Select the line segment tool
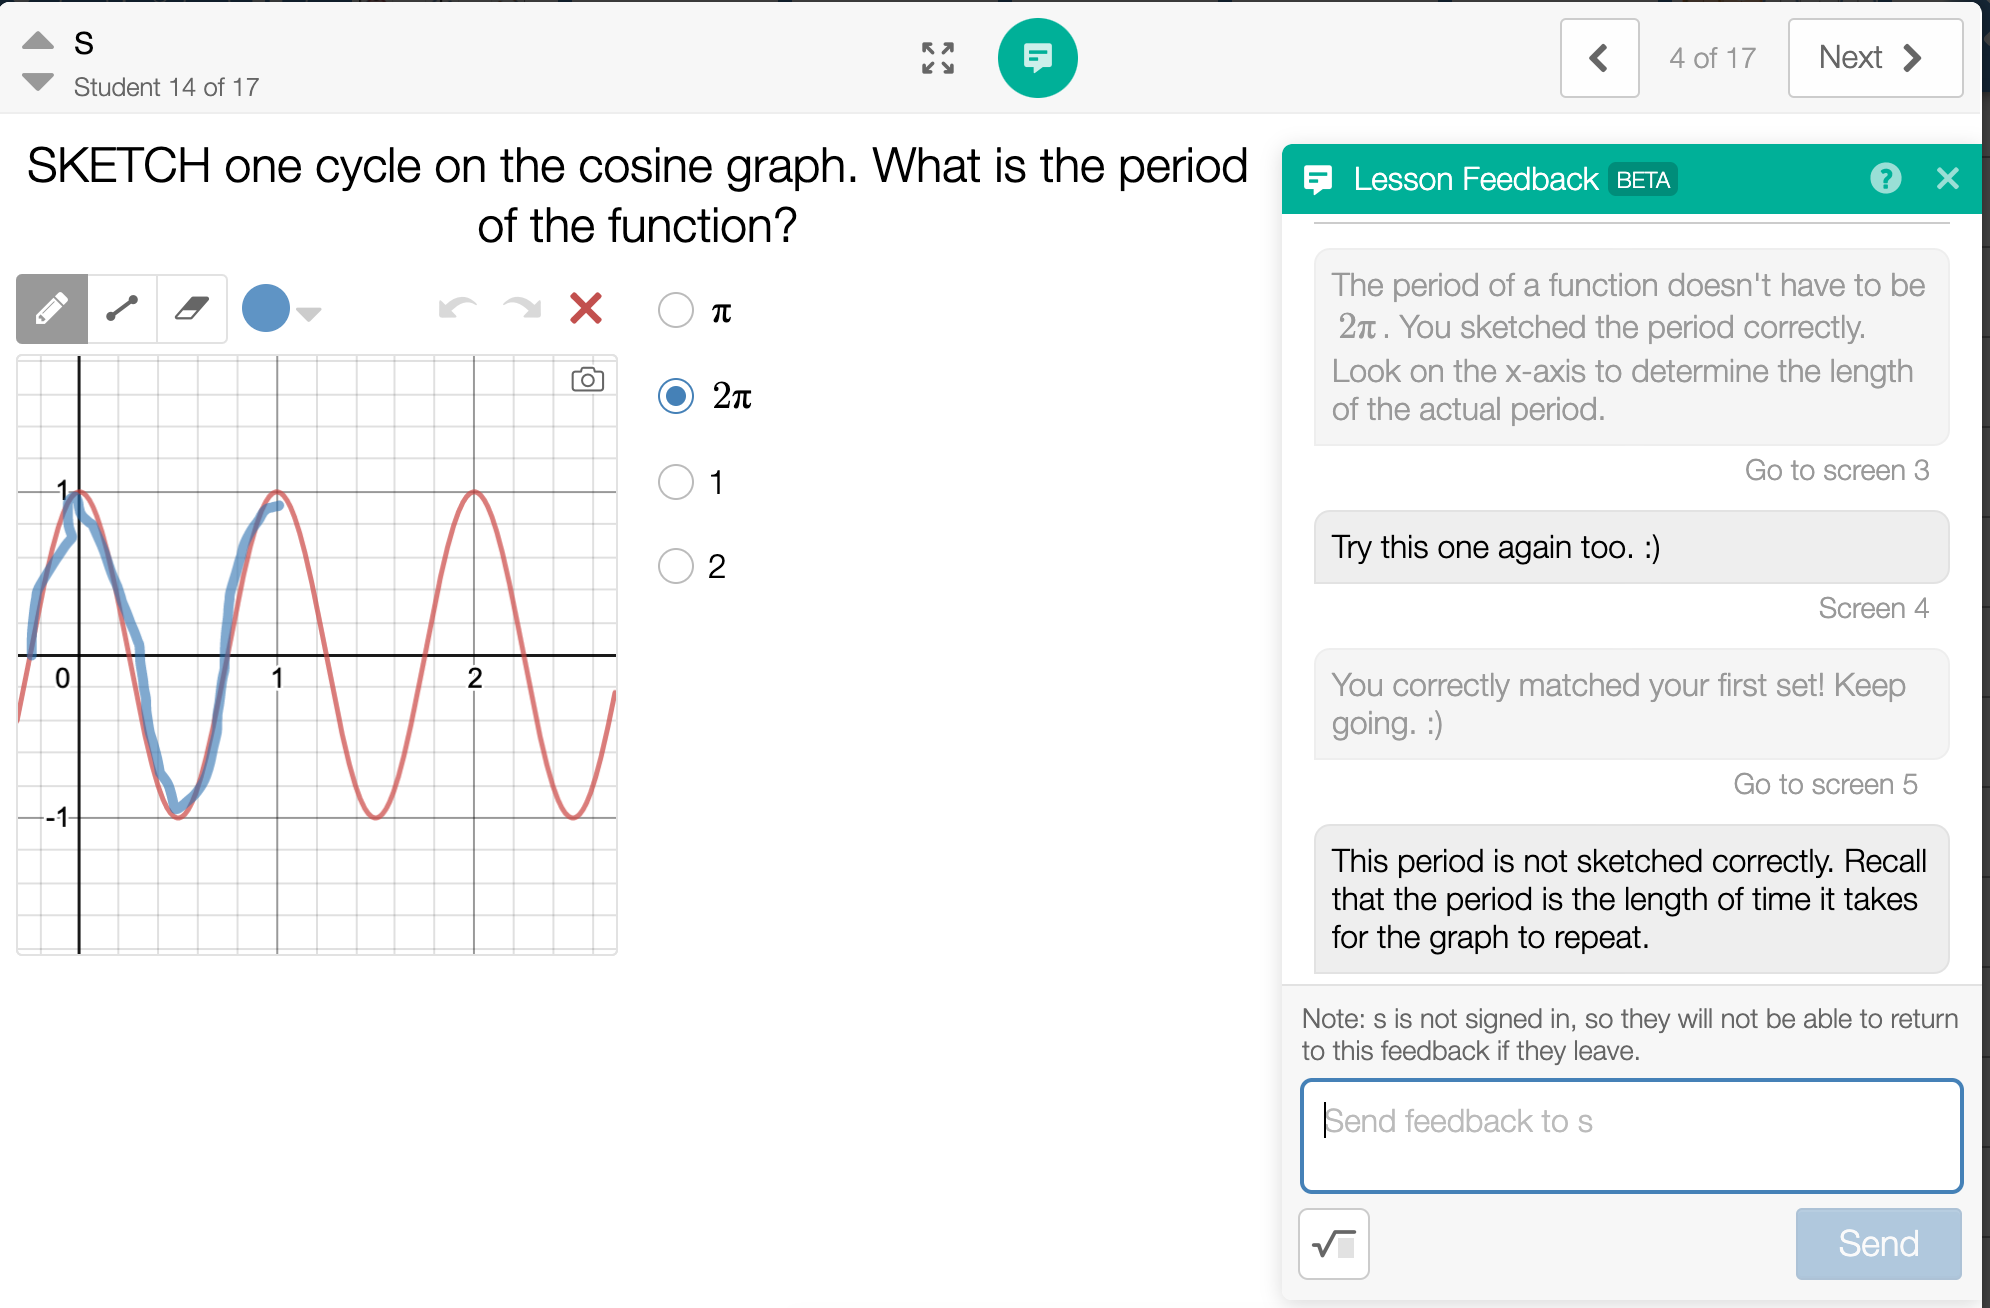 click(122, 309)
